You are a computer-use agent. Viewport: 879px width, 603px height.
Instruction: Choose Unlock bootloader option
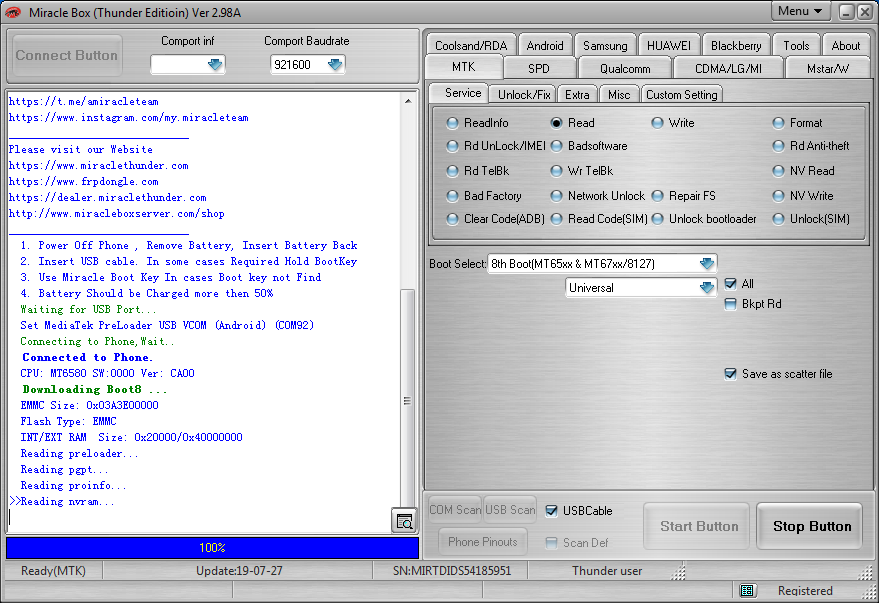tap(704, 219)
